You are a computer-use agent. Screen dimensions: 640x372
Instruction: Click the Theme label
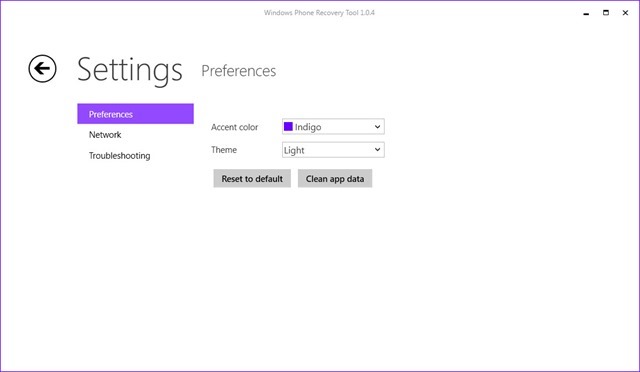click(224, 150)
